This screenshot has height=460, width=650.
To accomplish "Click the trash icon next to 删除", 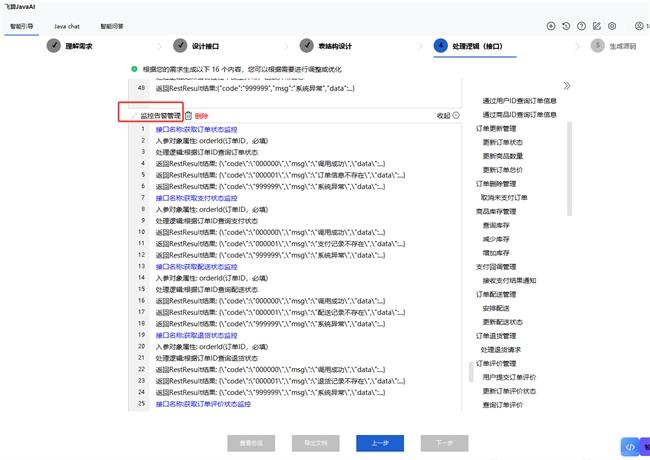I will (x=188, y=116).
